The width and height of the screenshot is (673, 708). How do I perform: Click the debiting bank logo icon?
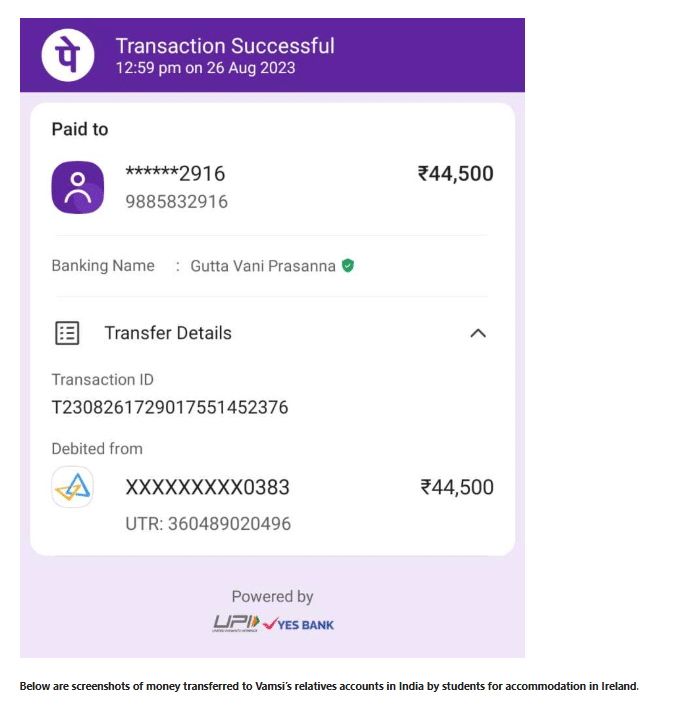(x=72, y=487)
